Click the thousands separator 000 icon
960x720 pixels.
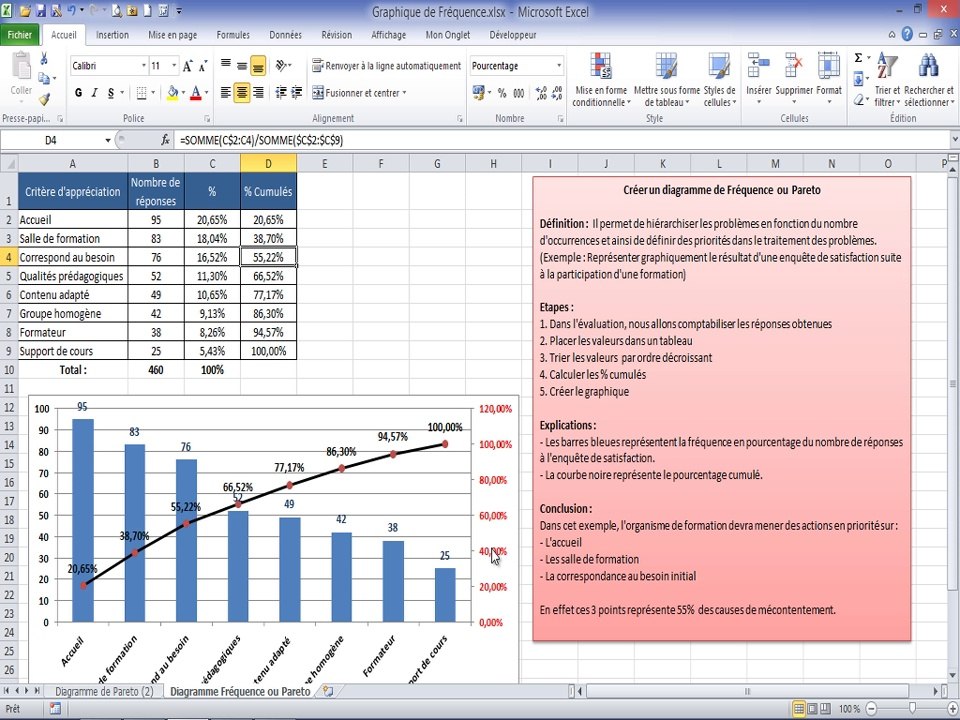[x=519, y=93]
